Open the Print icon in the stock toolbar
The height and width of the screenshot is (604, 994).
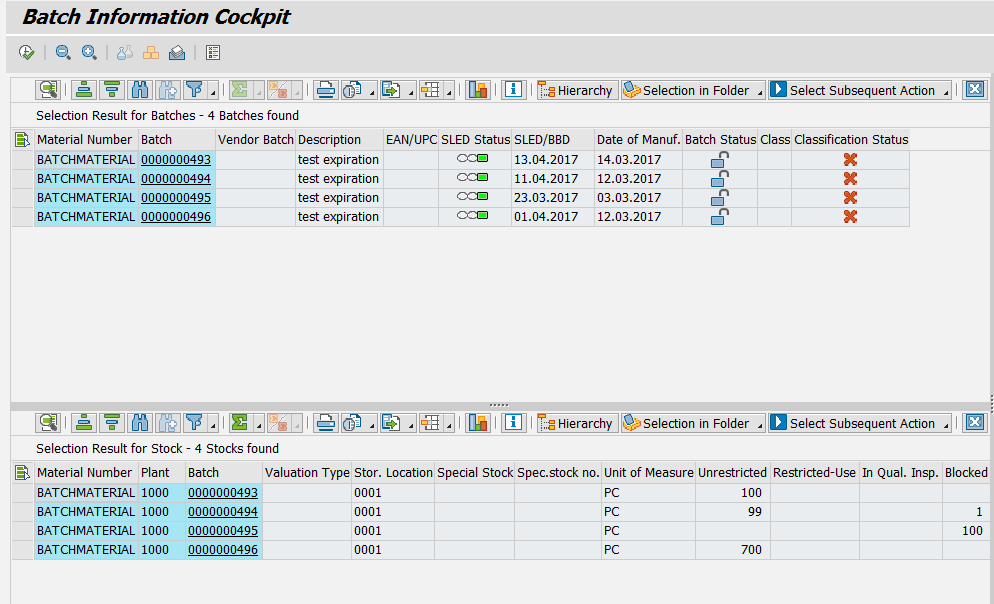pyautogui.click(x=325, y=423)
